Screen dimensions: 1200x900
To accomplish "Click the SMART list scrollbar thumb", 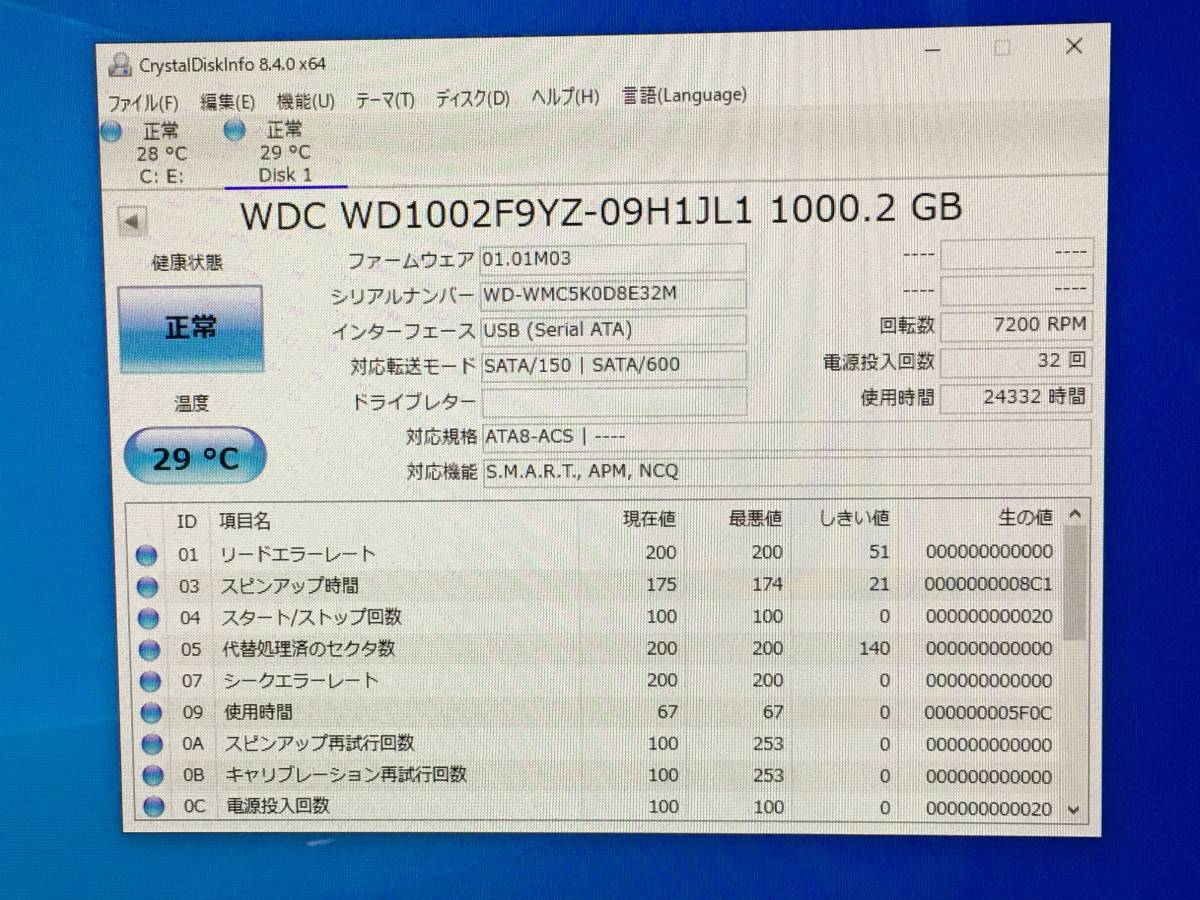I will pos(1074,584).
